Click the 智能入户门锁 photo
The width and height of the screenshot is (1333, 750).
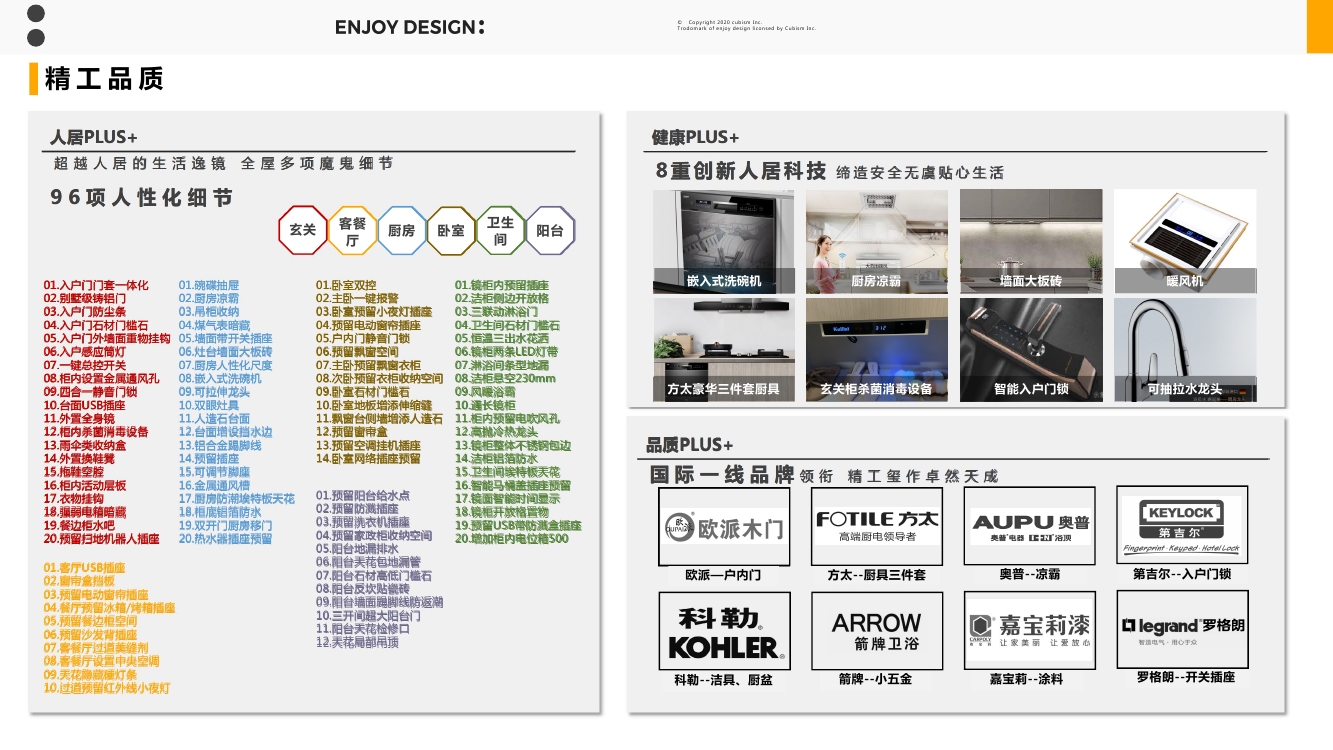[1031, 350]
